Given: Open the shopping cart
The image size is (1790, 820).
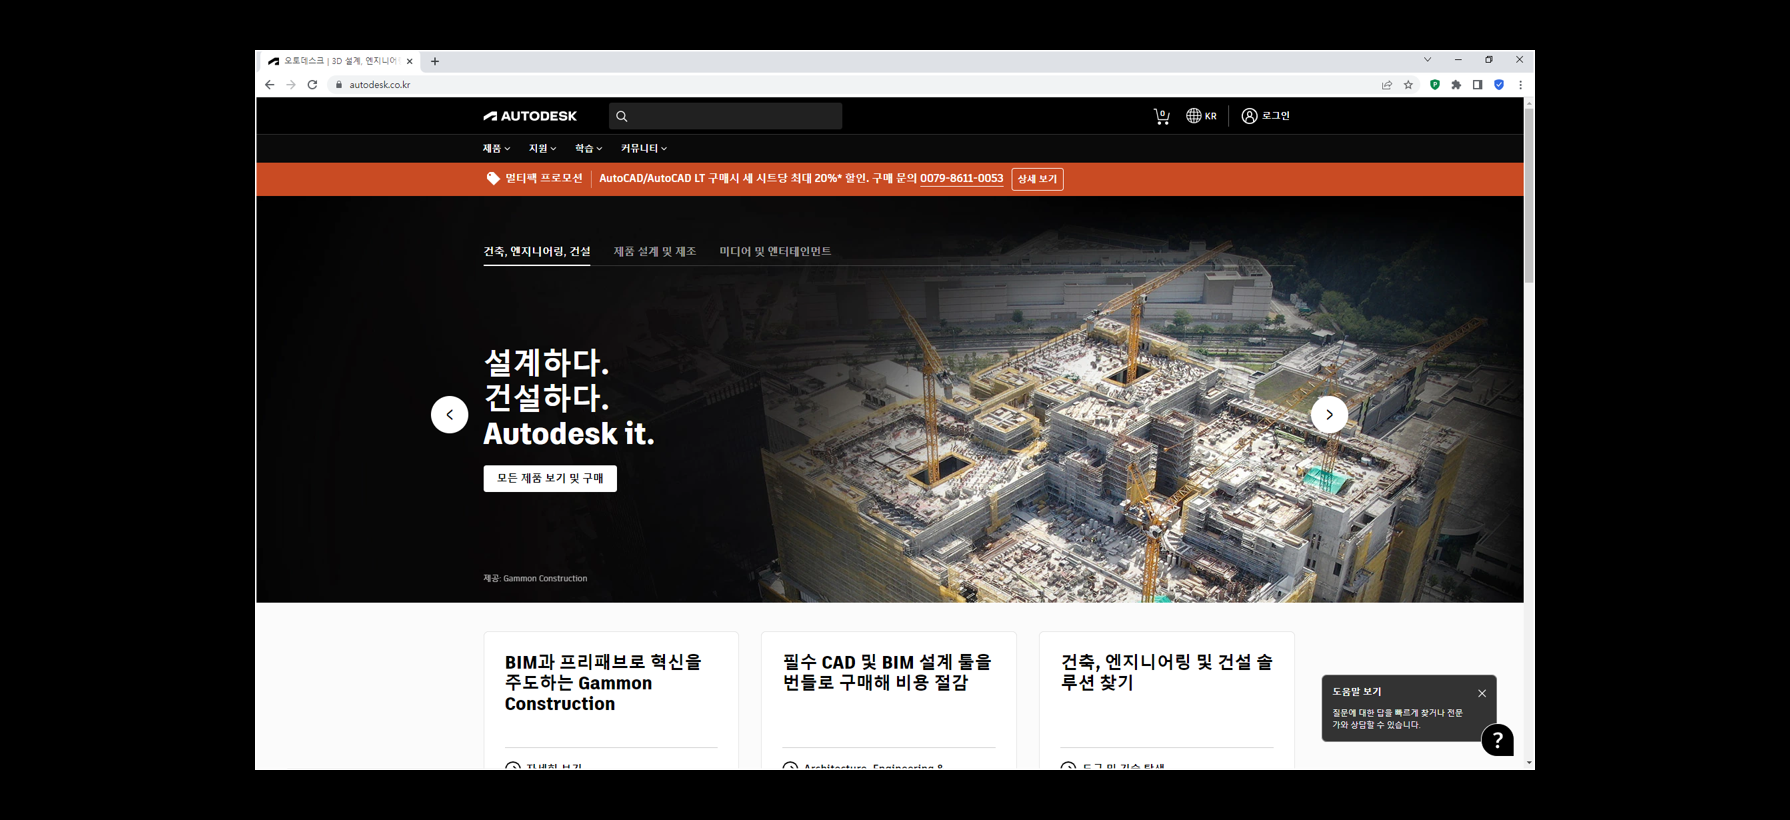Looking at the screenshot, I should pyautogui.click(x=1161, y=116).
